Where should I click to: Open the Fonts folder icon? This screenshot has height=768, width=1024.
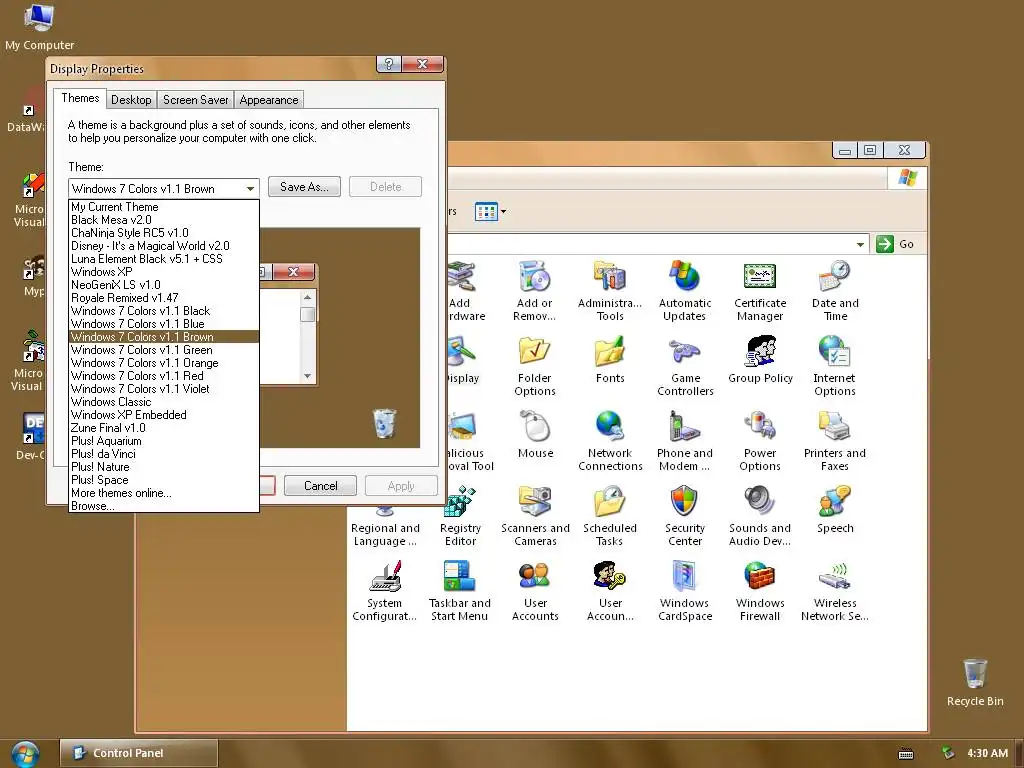[610, 360]
